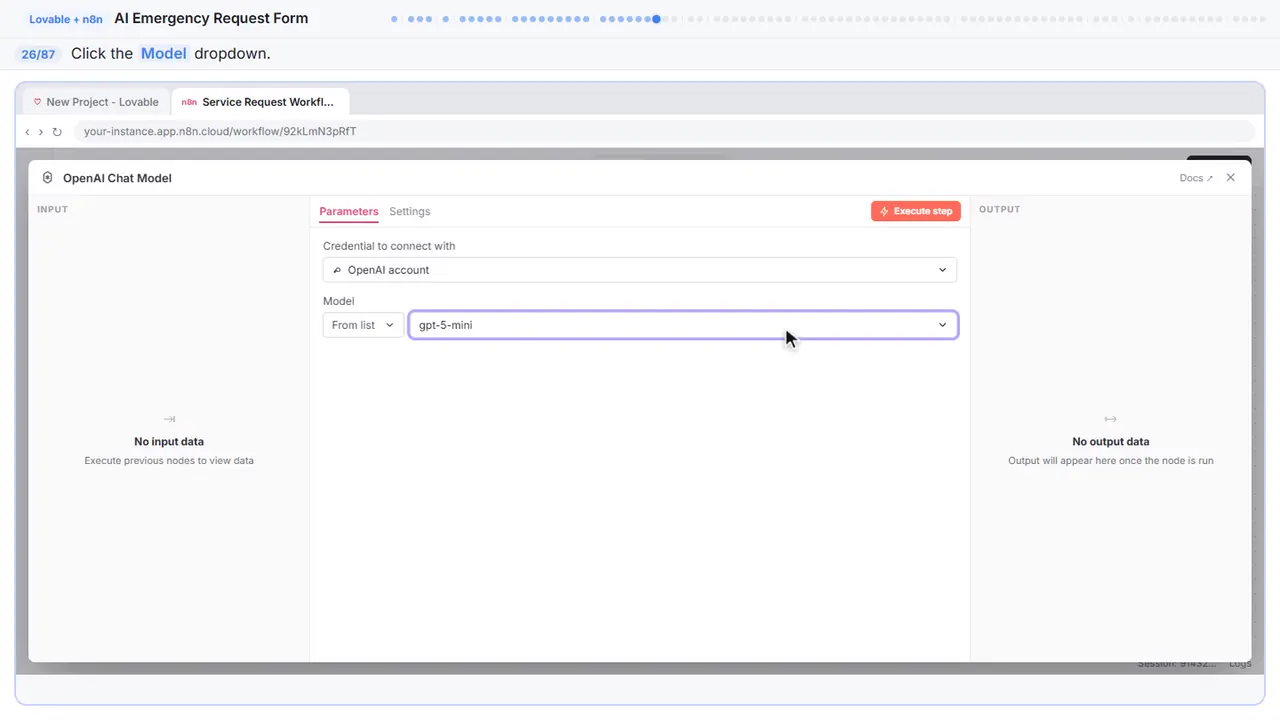Screen dimensions: 1280x720
Task: Close the OpenAI Chat Model panel
Action: click(x=1231, y=177)
